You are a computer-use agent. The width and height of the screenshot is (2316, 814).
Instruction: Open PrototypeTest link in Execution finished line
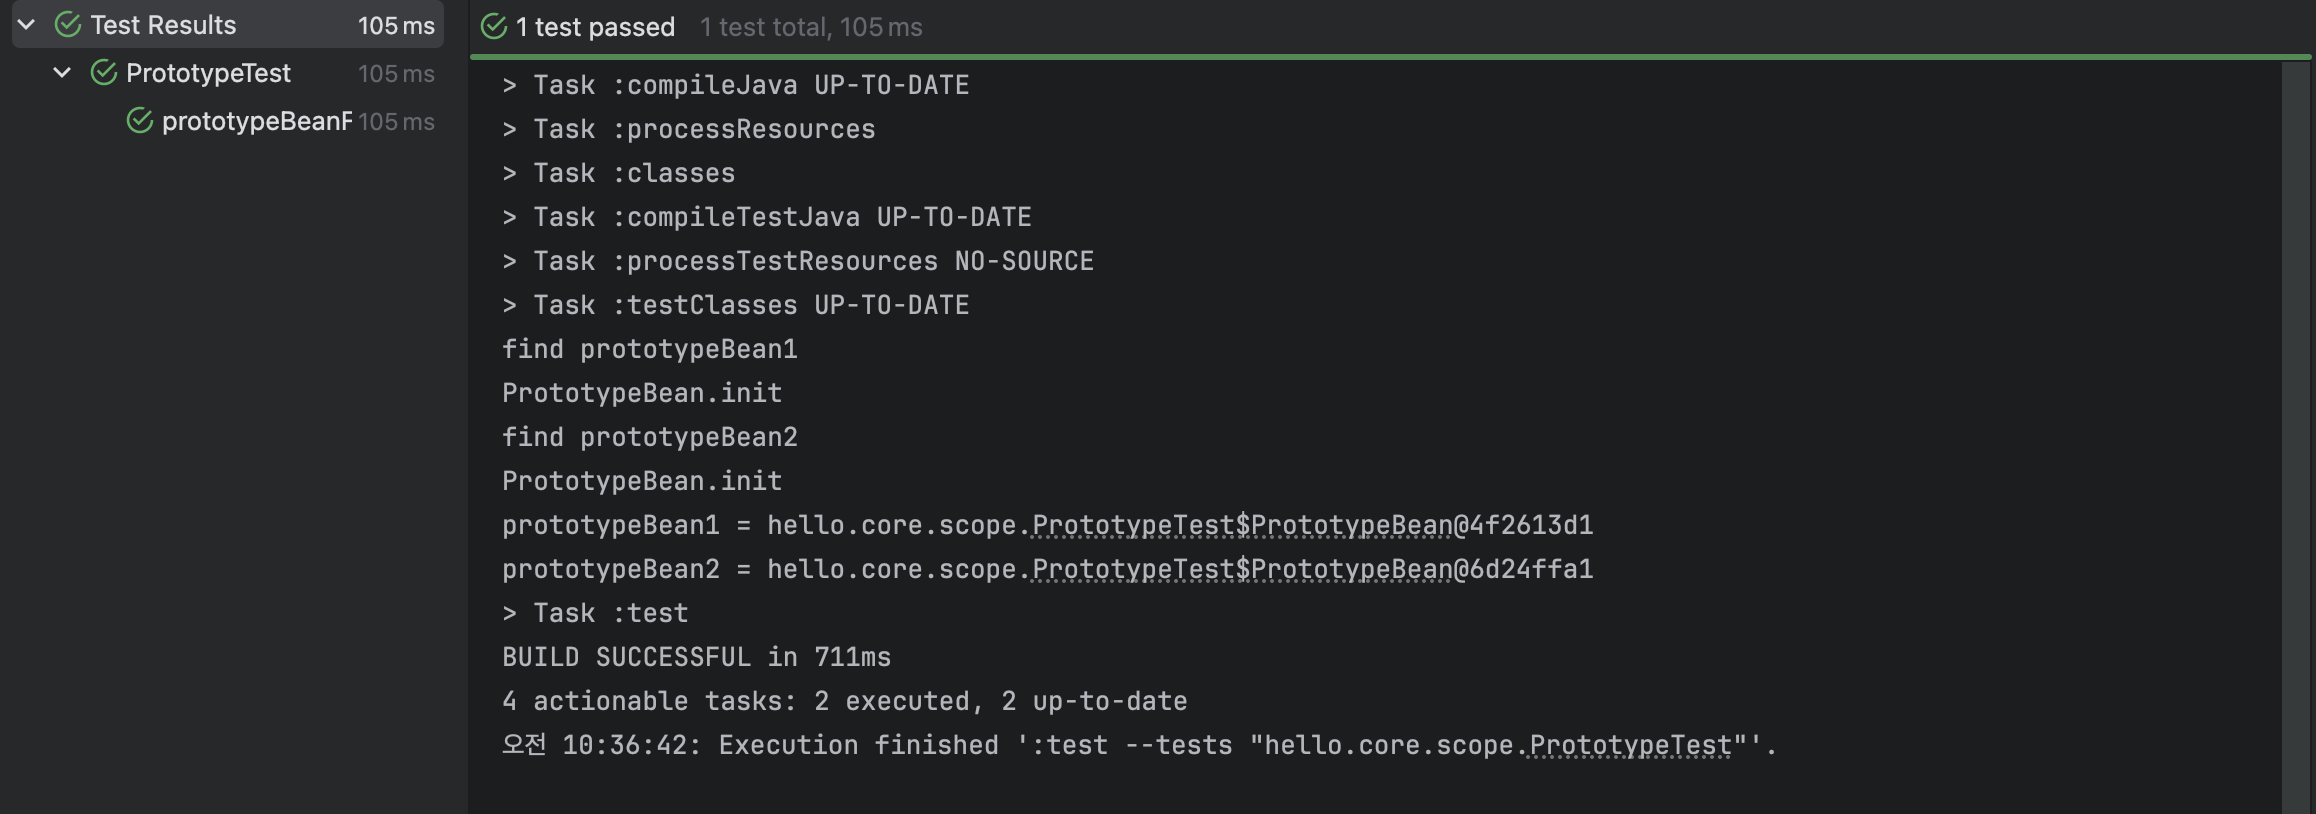coord(1630,745)
